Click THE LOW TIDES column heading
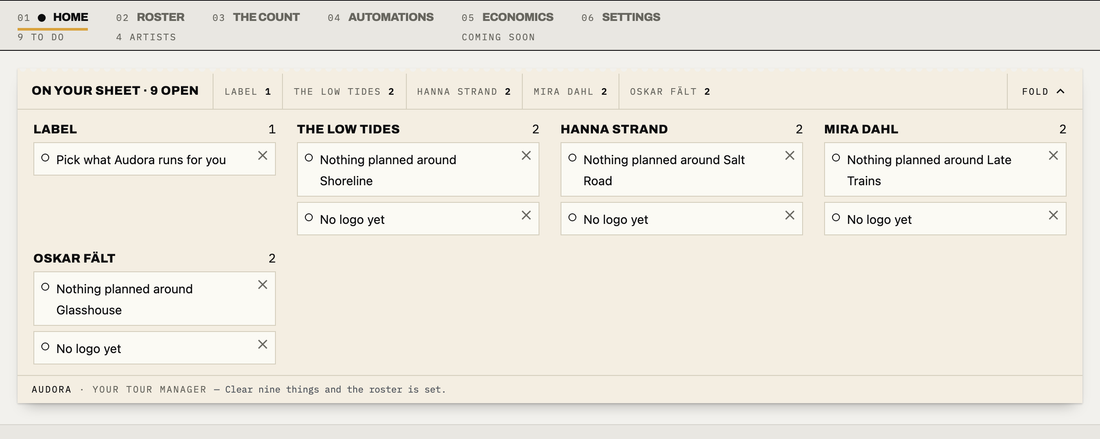This screenshot has height=439, width=1100. tap(348, 129)
